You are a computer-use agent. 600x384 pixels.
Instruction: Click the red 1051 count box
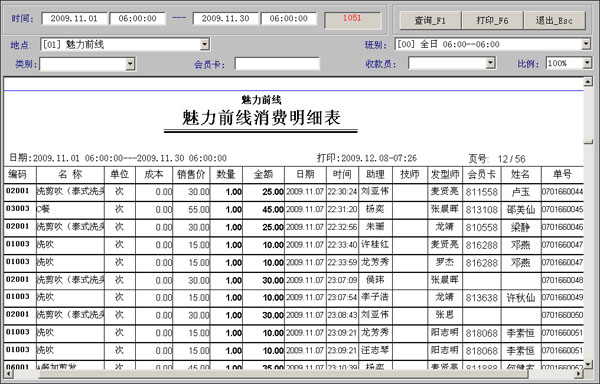point(352,20)
